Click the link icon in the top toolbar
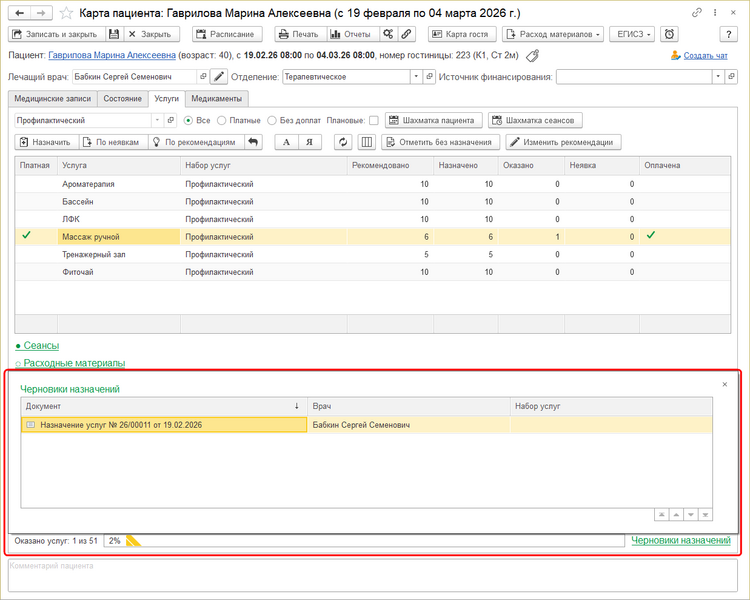Screen dimensions: 750x600 click(407, 33)
